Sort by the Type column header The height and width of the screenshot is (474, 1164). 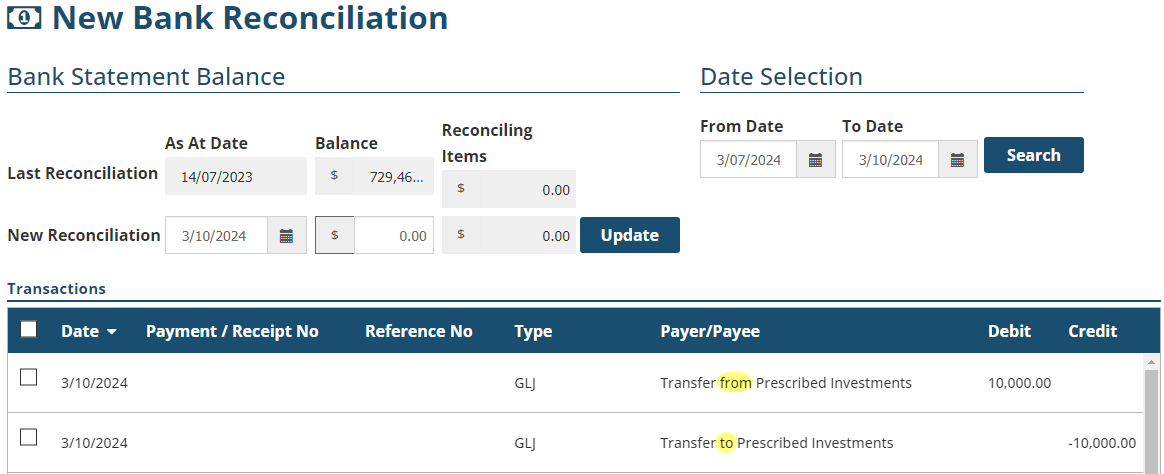click(x=533, y=332)
